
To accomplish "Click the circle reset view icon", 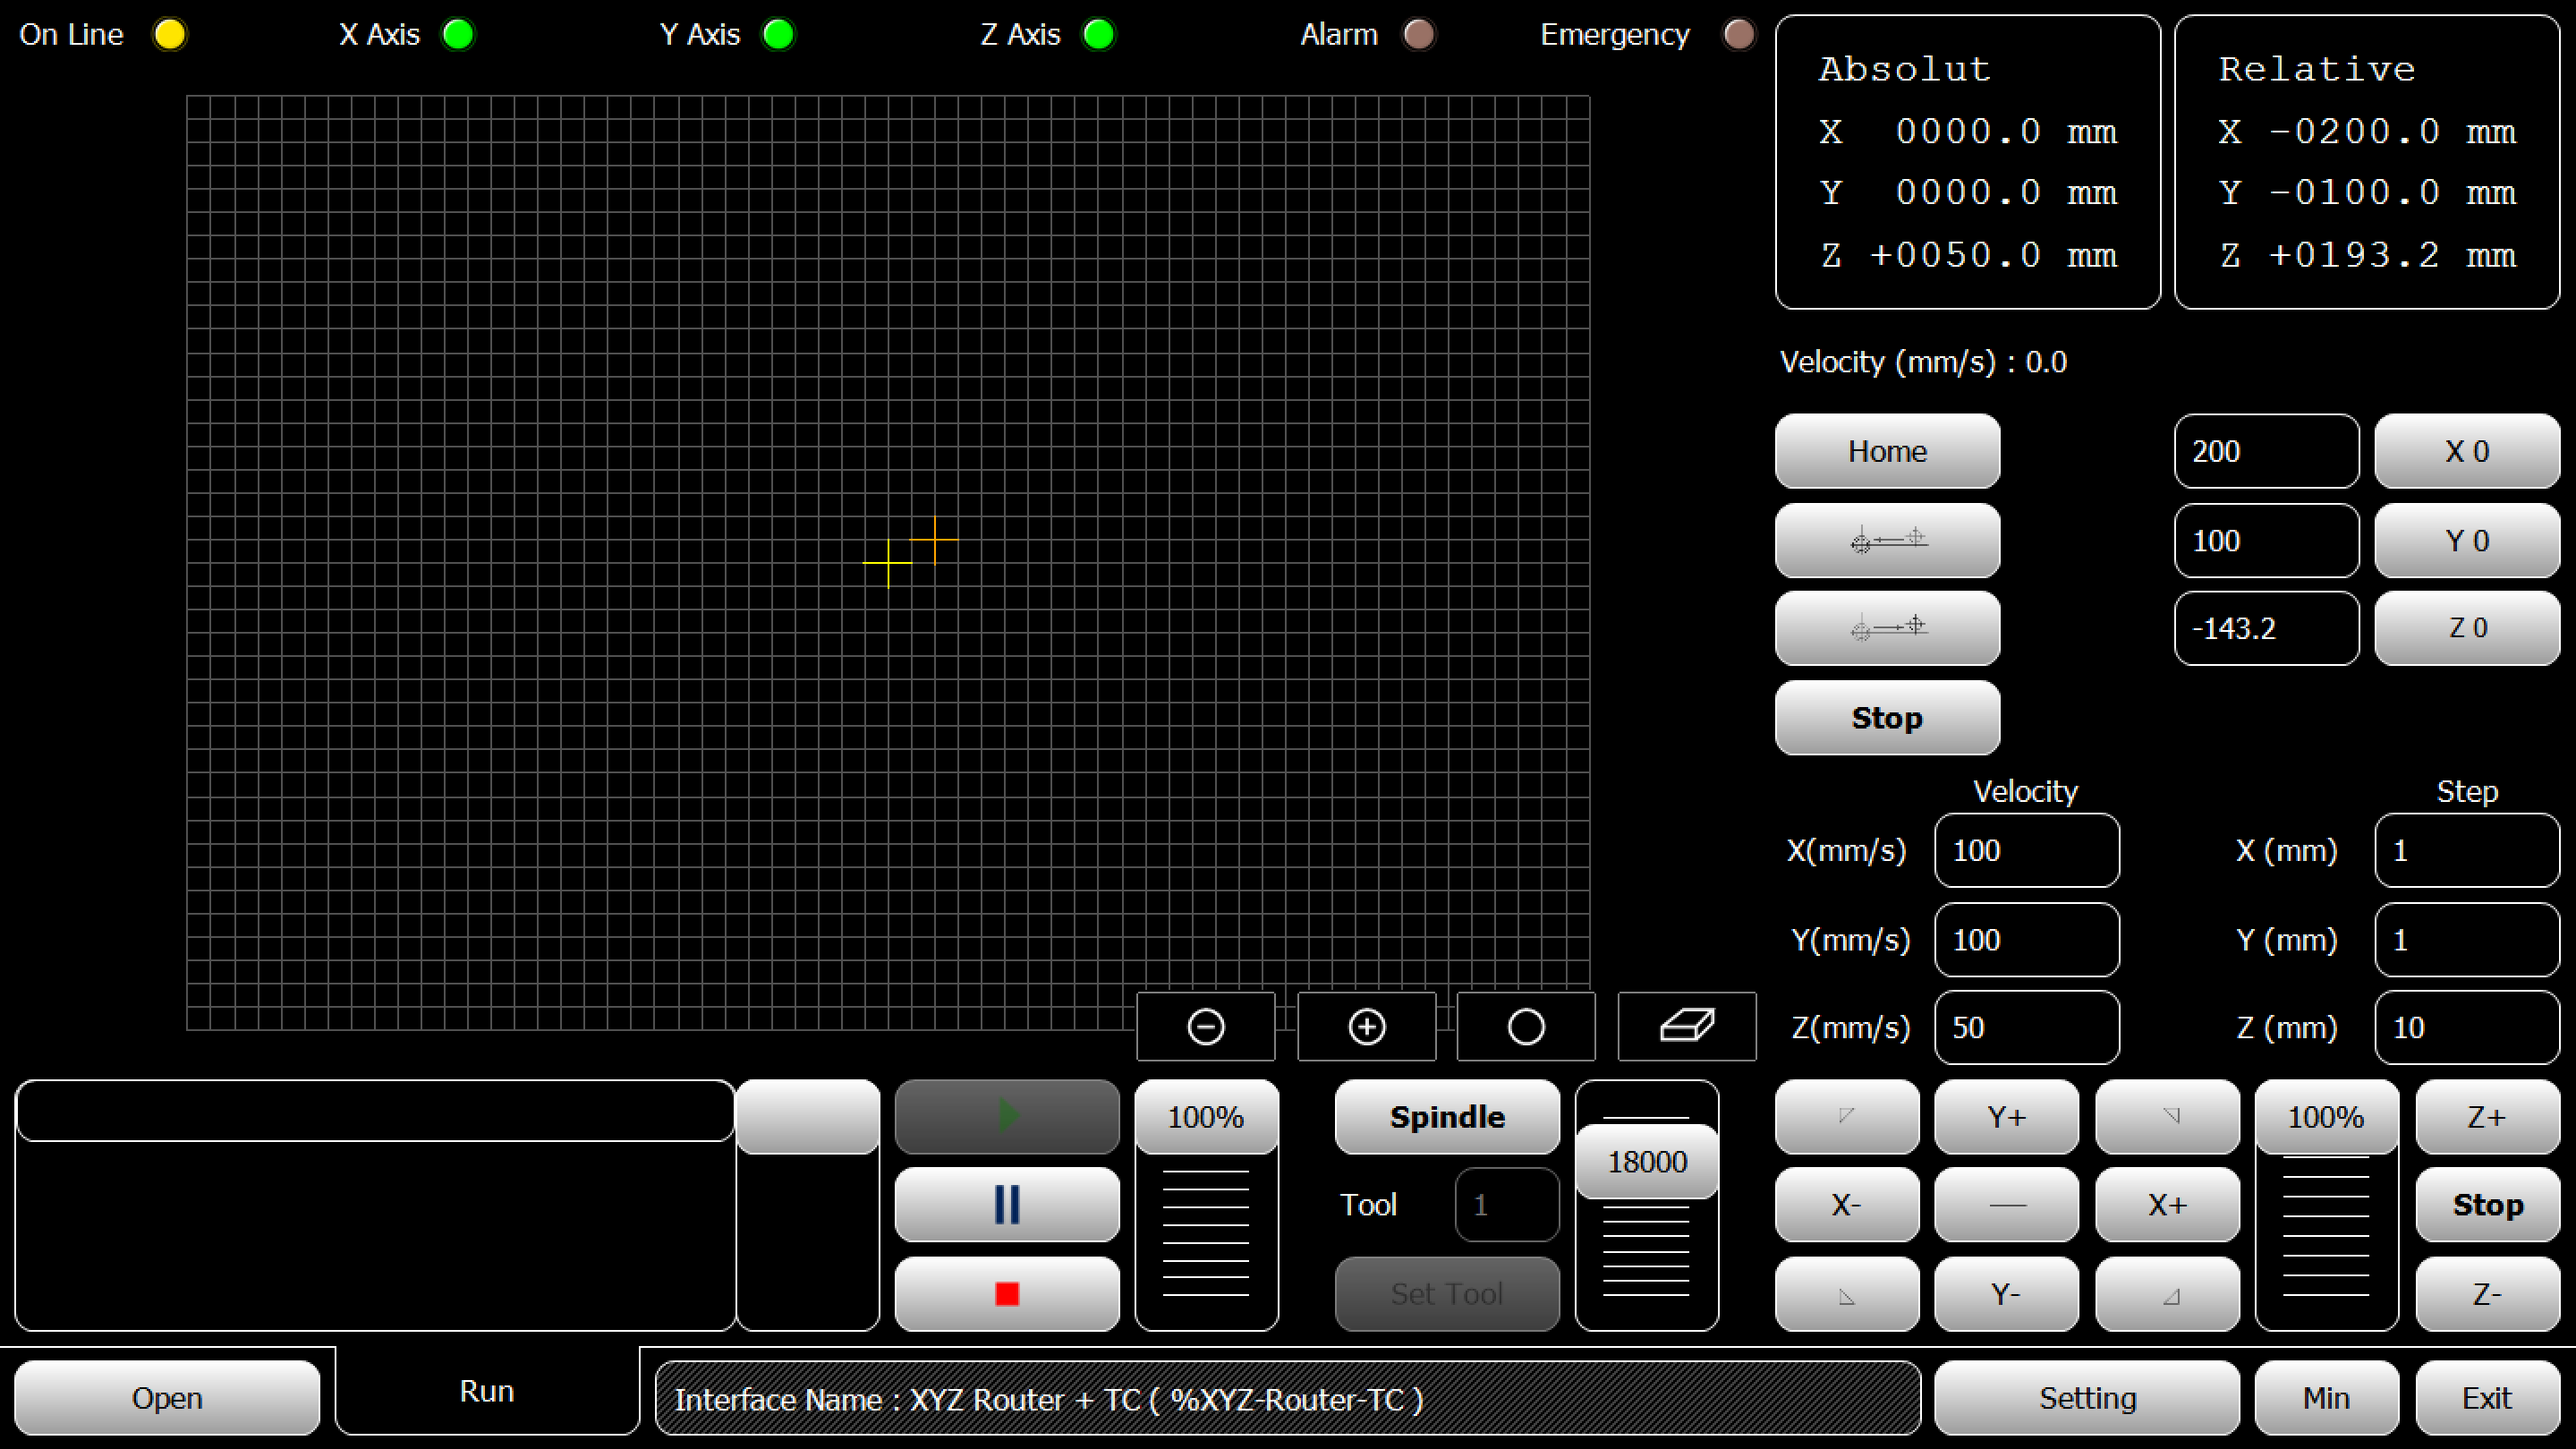I will [x=1526, y=1027].
